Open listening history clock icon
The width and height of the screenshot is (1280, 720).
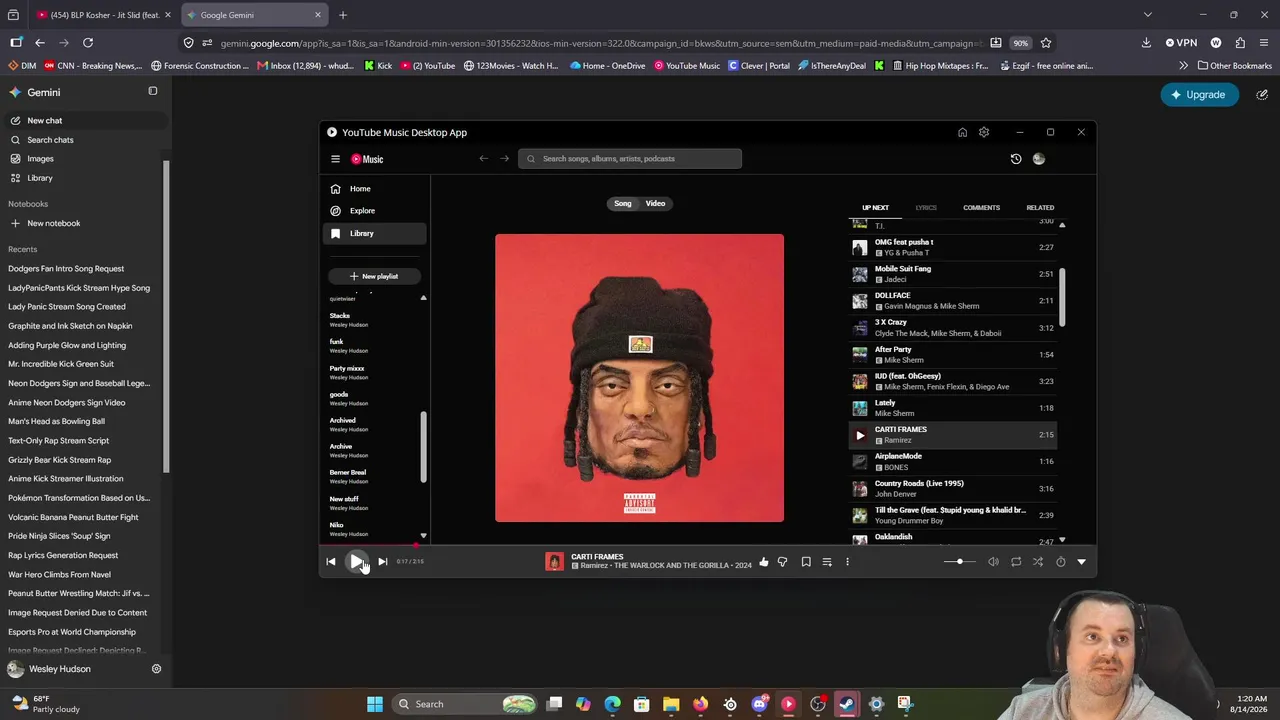click(x=1016, y=159)
